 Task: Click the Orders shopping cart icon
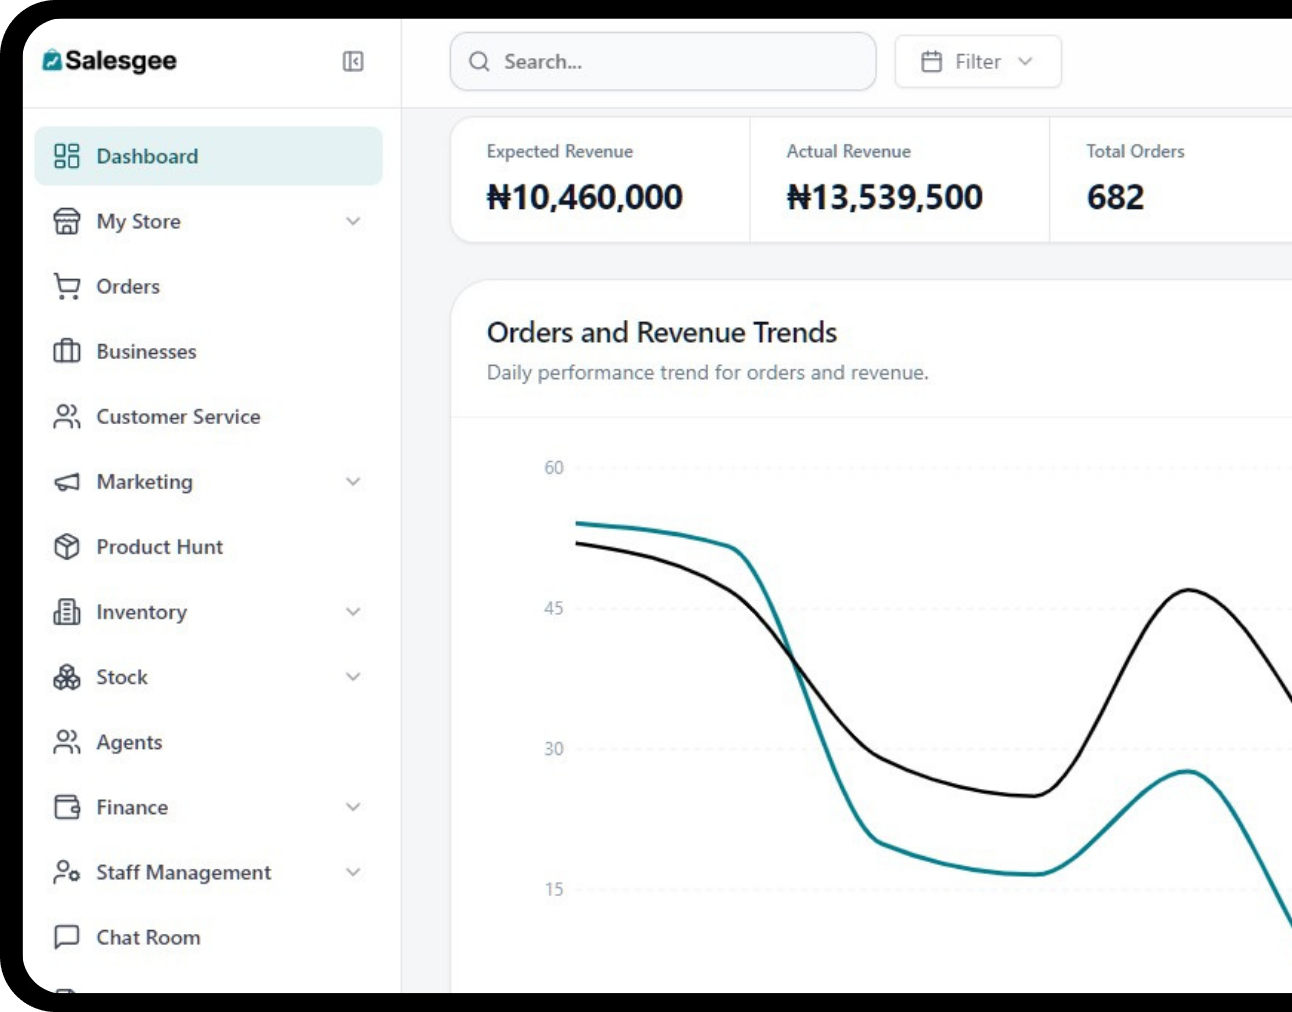pos(67,287)
